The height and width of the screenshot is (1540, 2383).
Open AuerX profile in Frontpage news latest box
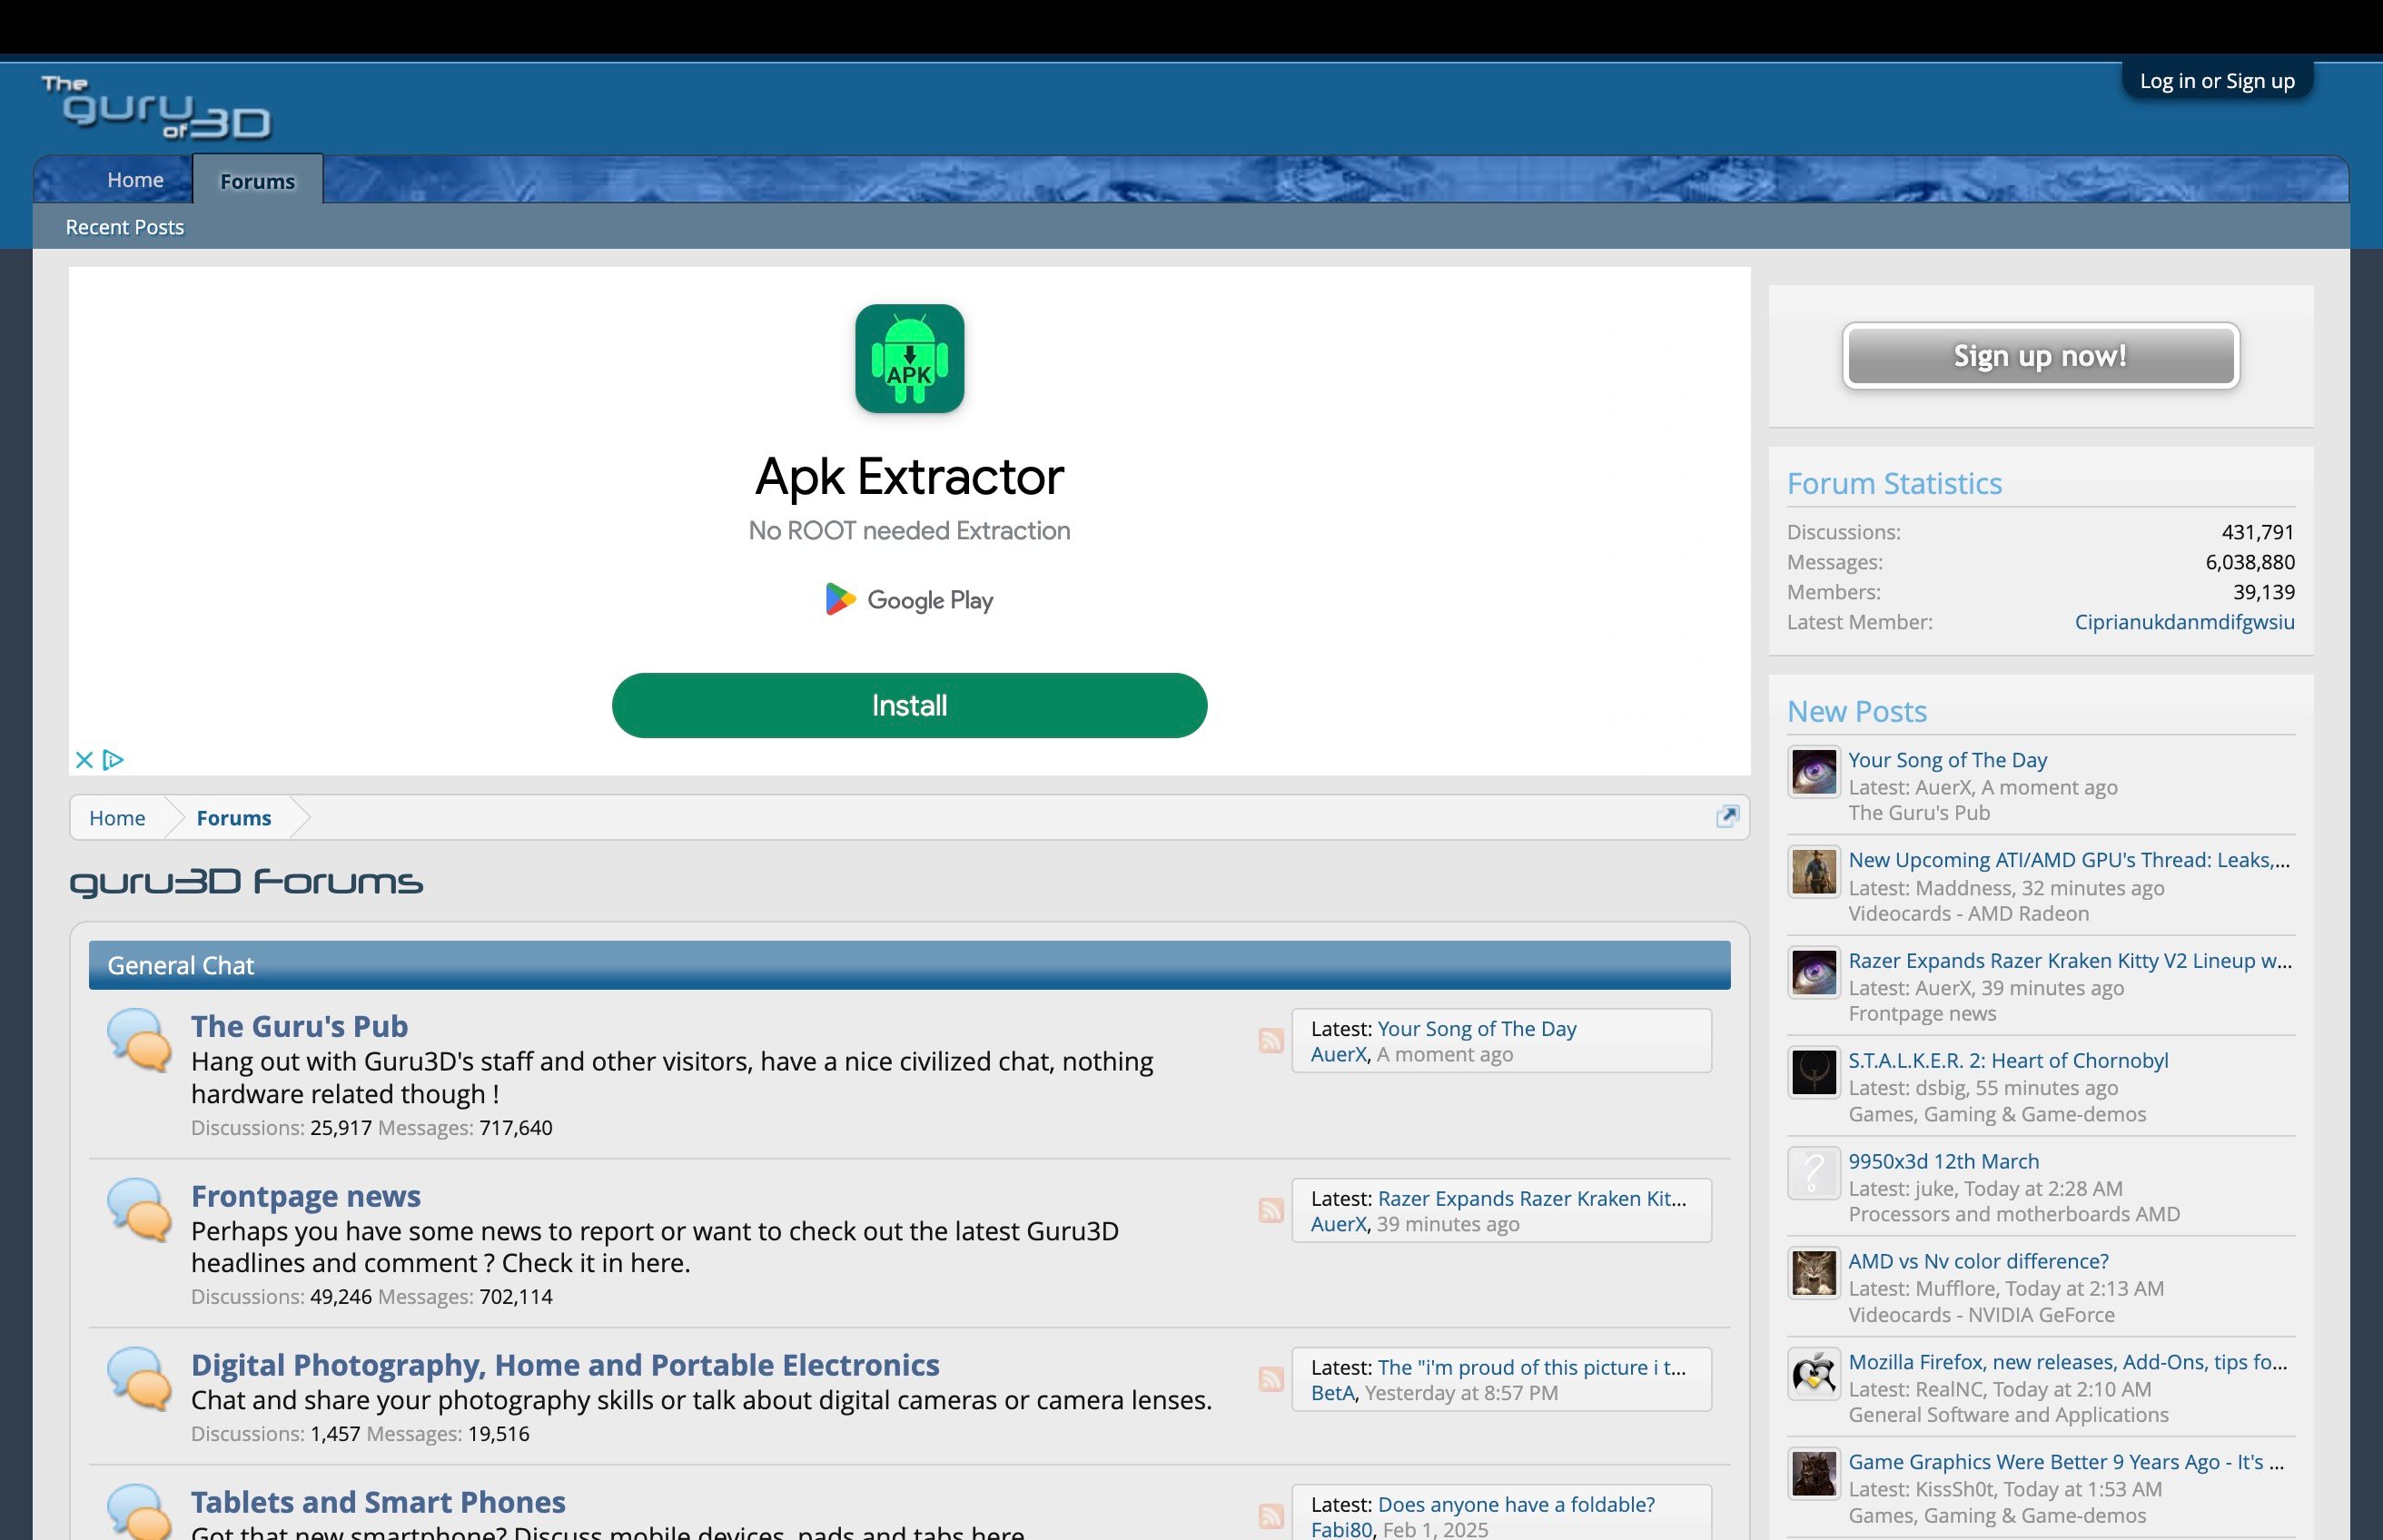click(1338, 1224)
